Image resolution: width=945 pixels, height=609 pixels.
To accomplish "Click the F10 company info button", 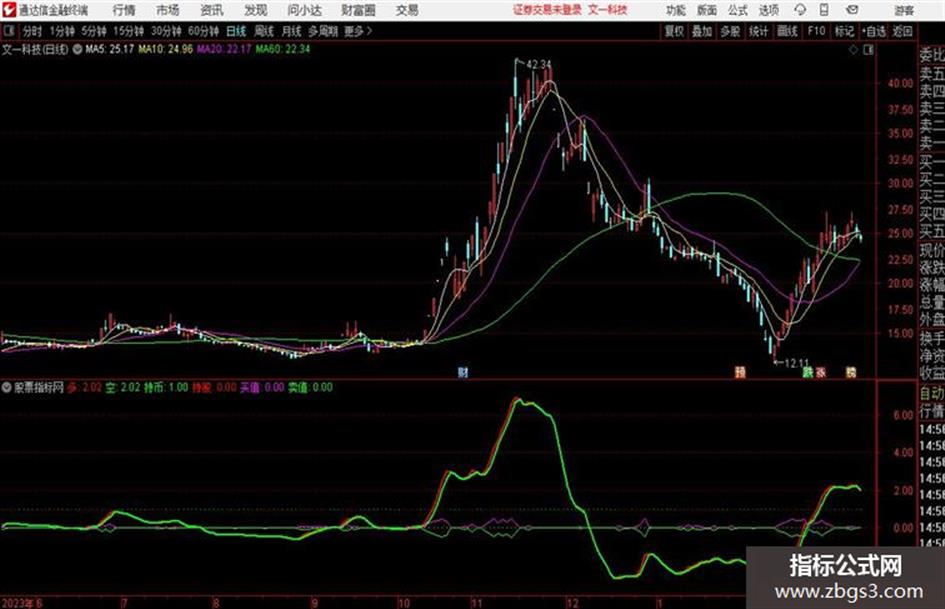I will pyautogui.click(x=816, y=31).
